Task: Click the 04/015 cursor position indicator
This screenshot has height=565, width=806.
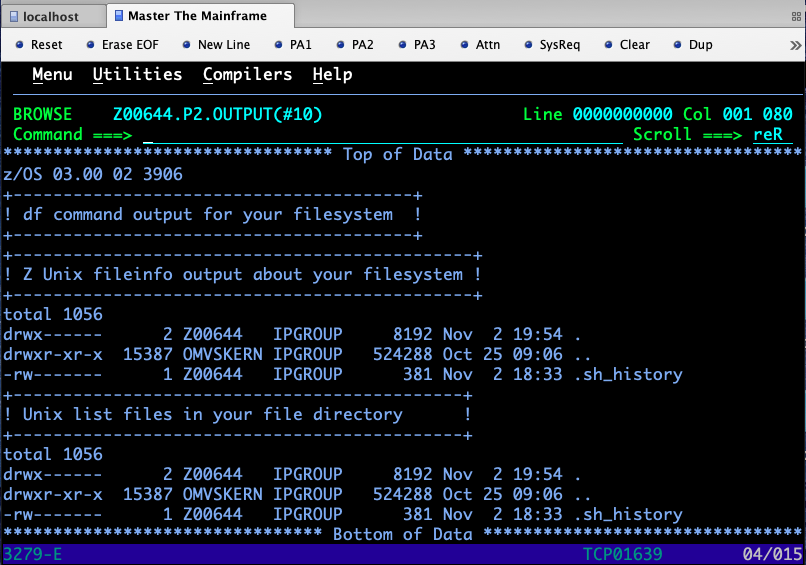Action: coord(772,554)
